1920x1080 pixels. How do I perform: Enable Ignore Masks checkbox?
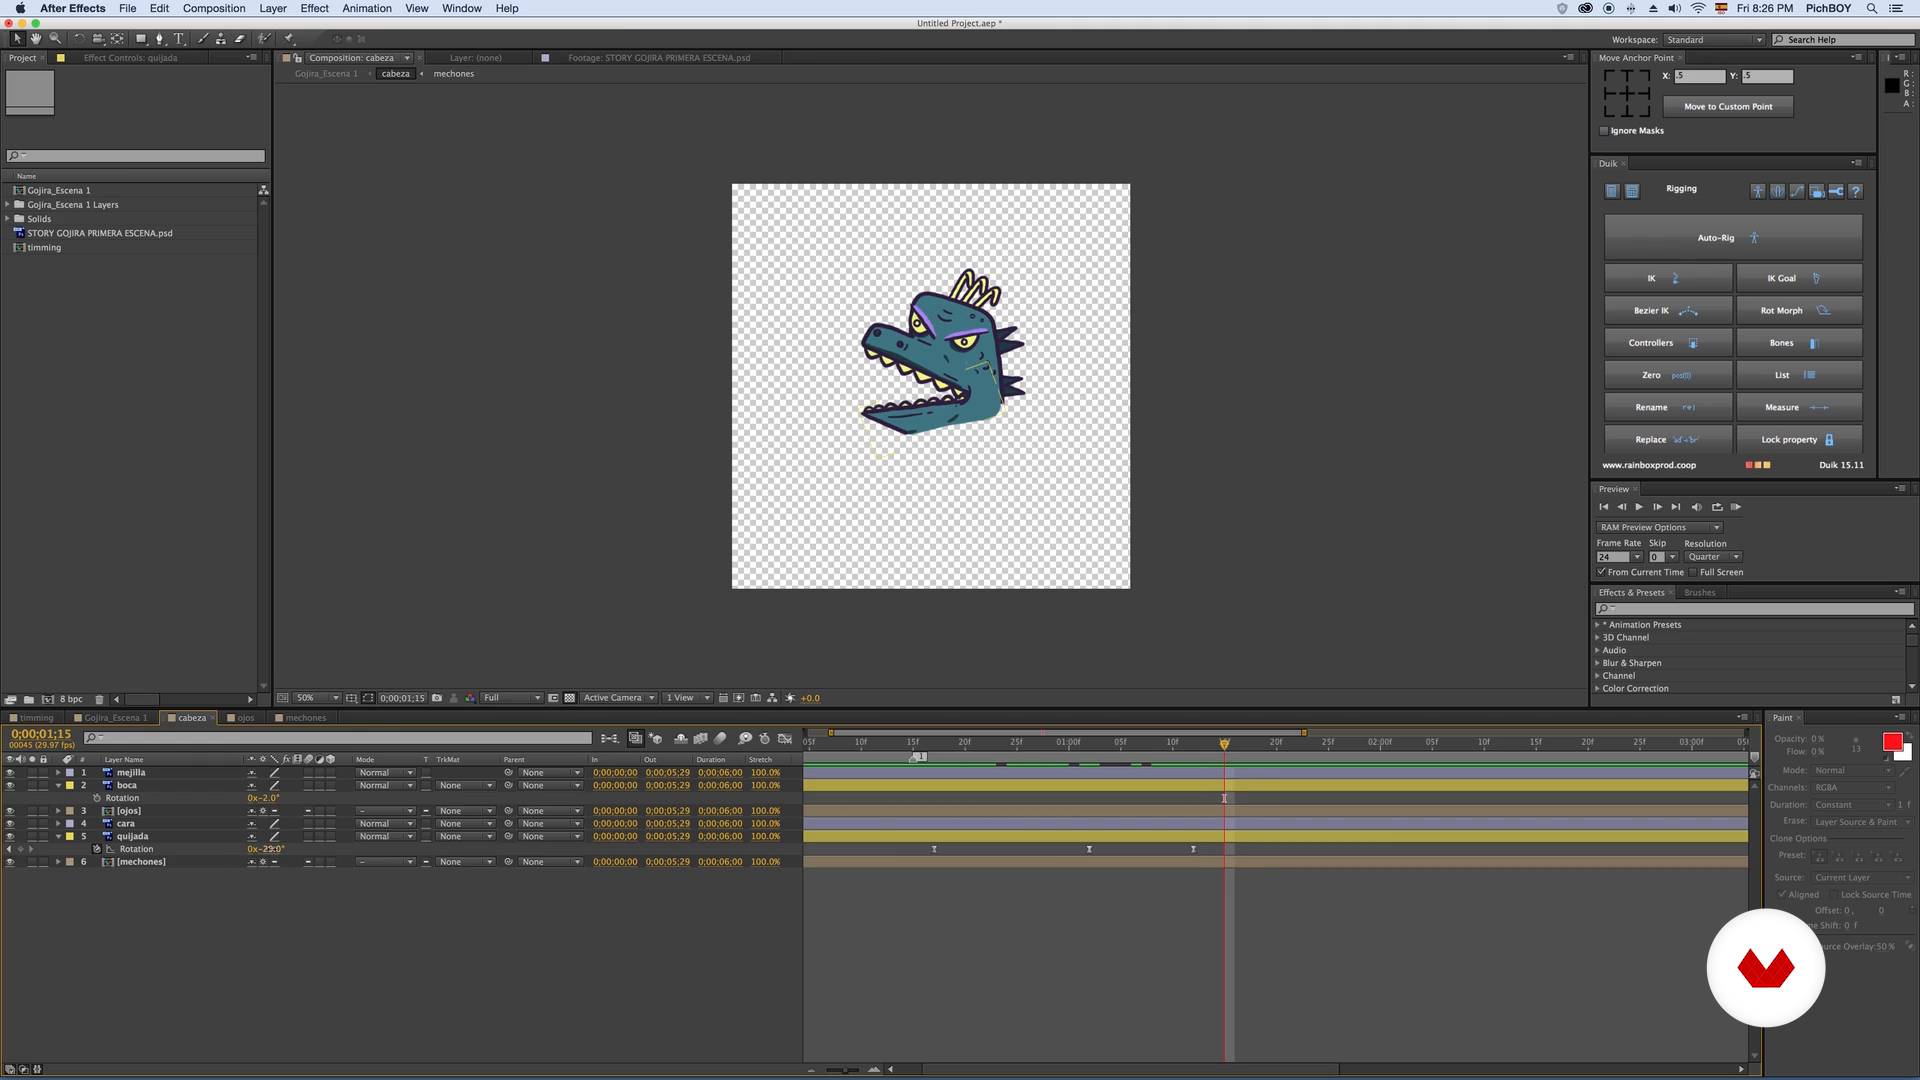1604,131
